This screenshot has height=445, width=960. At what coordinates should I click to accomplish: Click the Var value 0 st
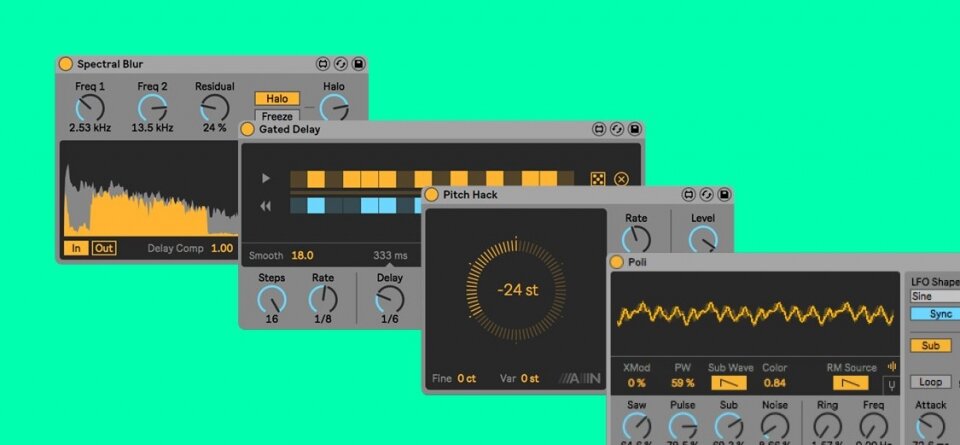[x=530, y=378]
